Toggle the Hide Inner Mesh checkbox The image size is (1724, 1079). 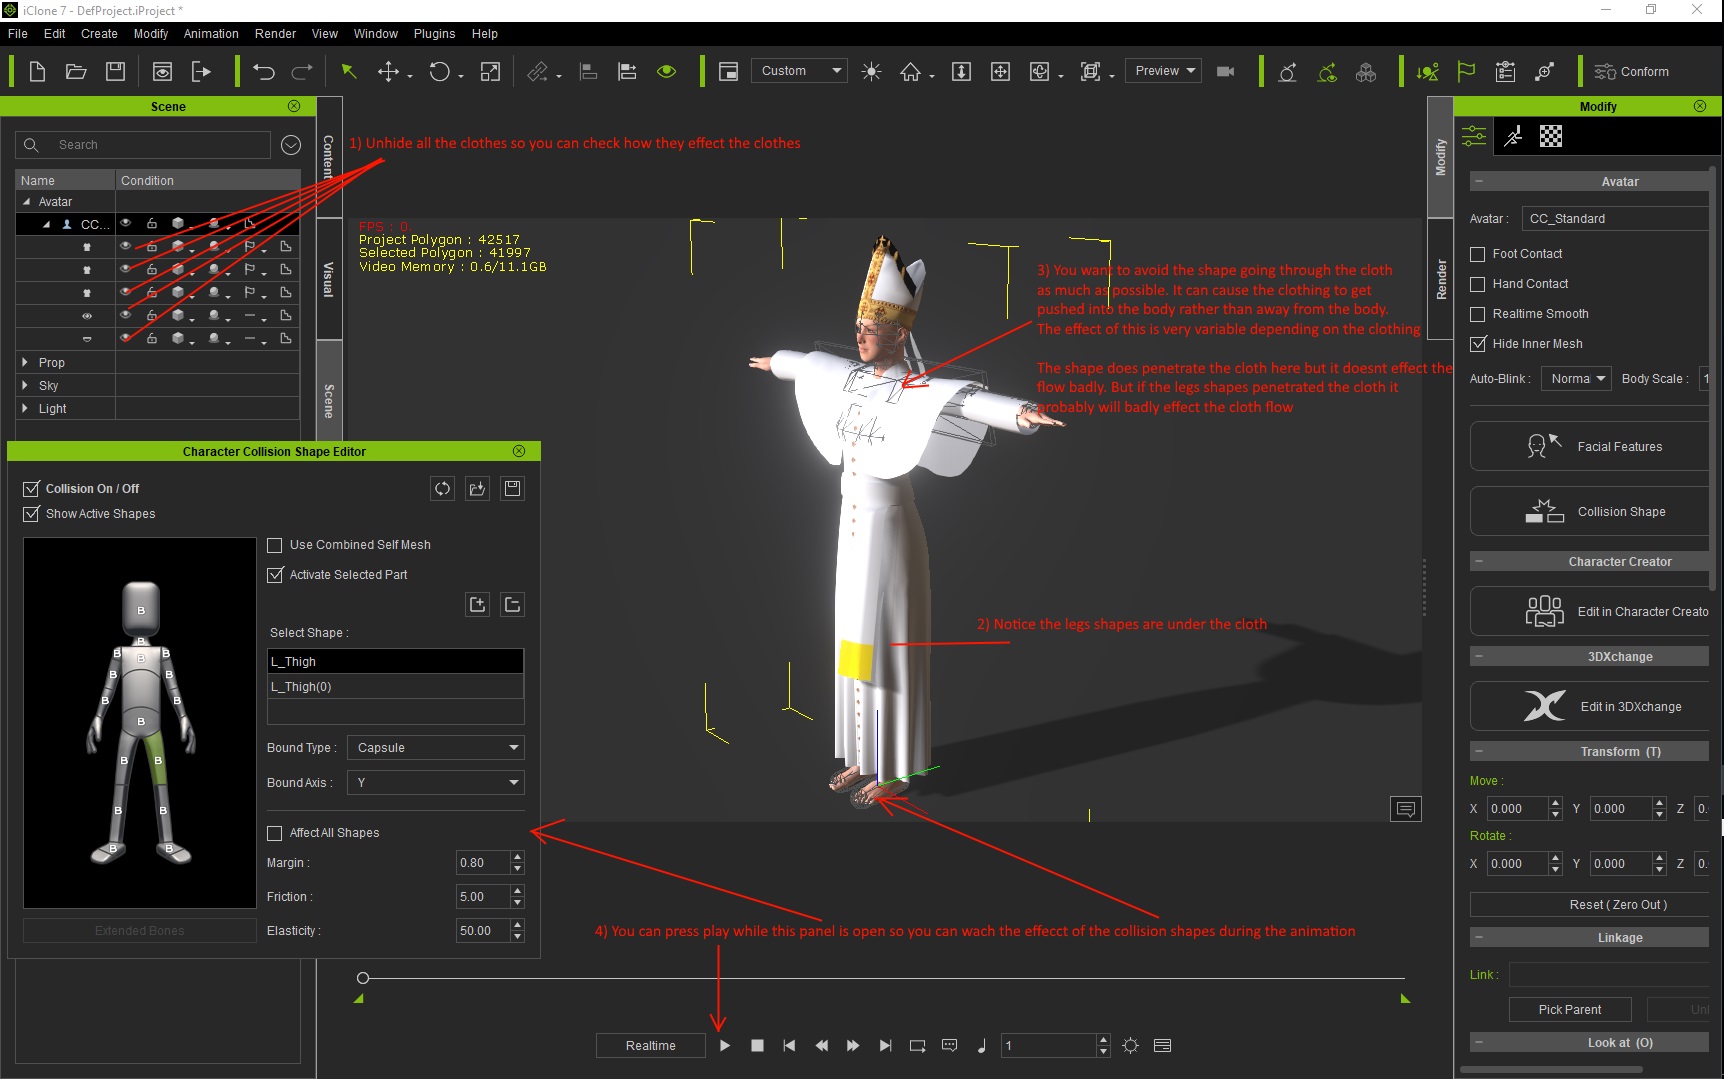1477,344
